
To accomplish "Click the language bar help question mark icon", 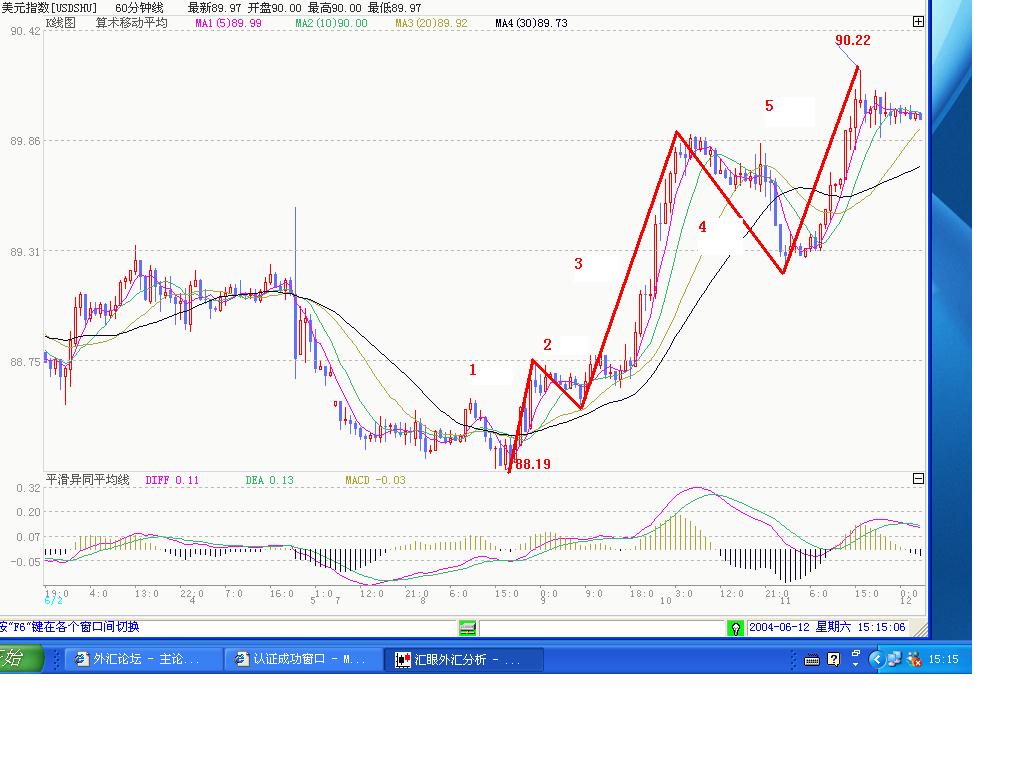I will click(833, 659).
